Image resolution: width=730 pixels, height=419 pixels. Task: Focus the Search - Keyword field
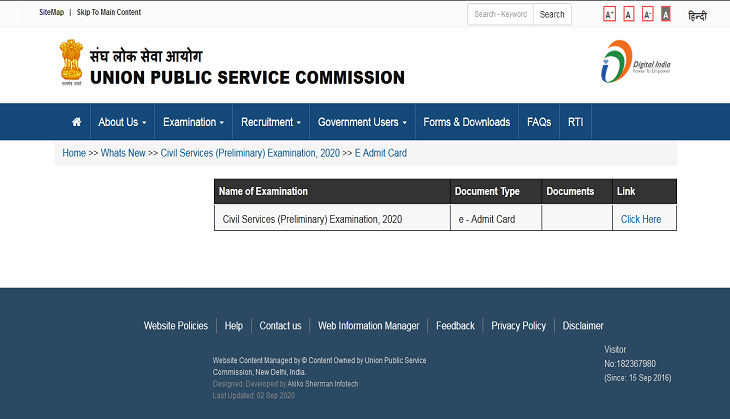(x=500, y=14)
